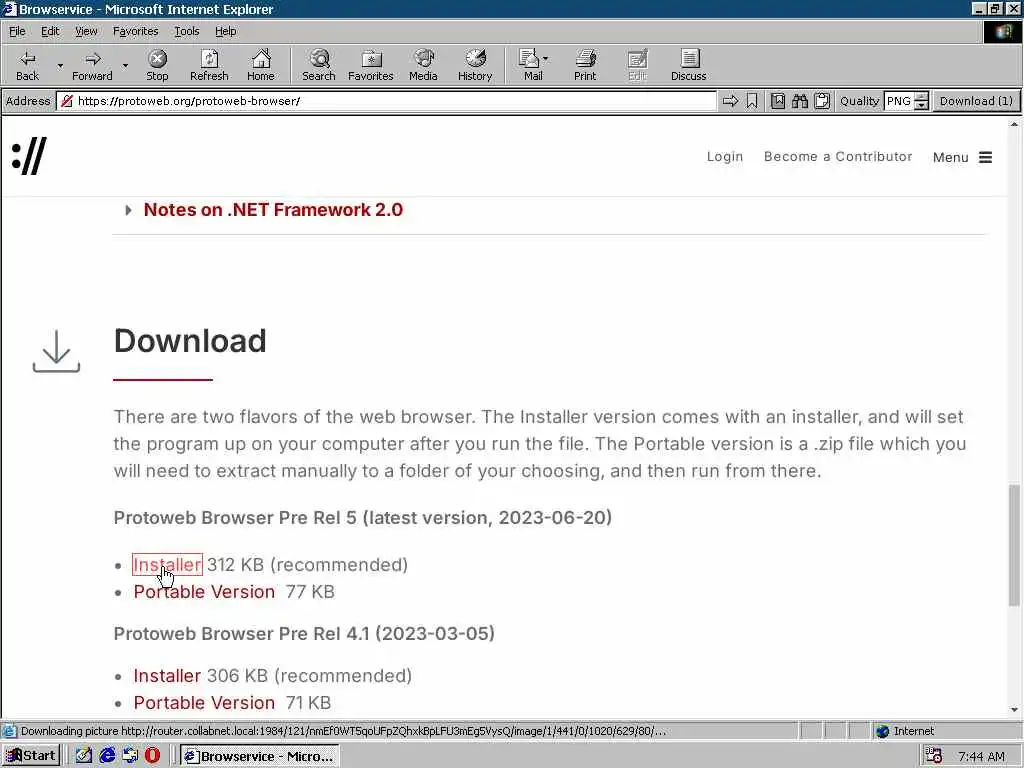The width and height of the screenshot is (1024, 768).
Task: Open the View menu
Action: (x=86, y=31)
